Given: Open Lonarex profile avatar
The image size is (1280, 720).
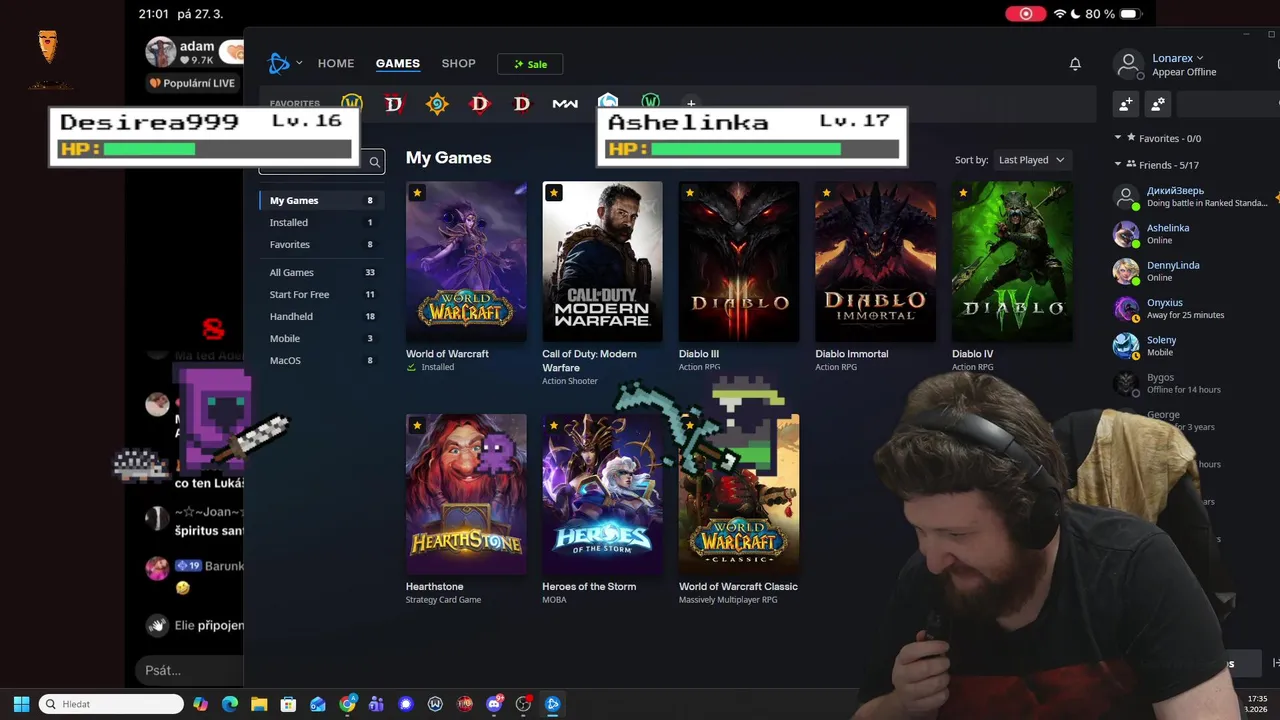Looking at the screenshot, I should 1128,65.
